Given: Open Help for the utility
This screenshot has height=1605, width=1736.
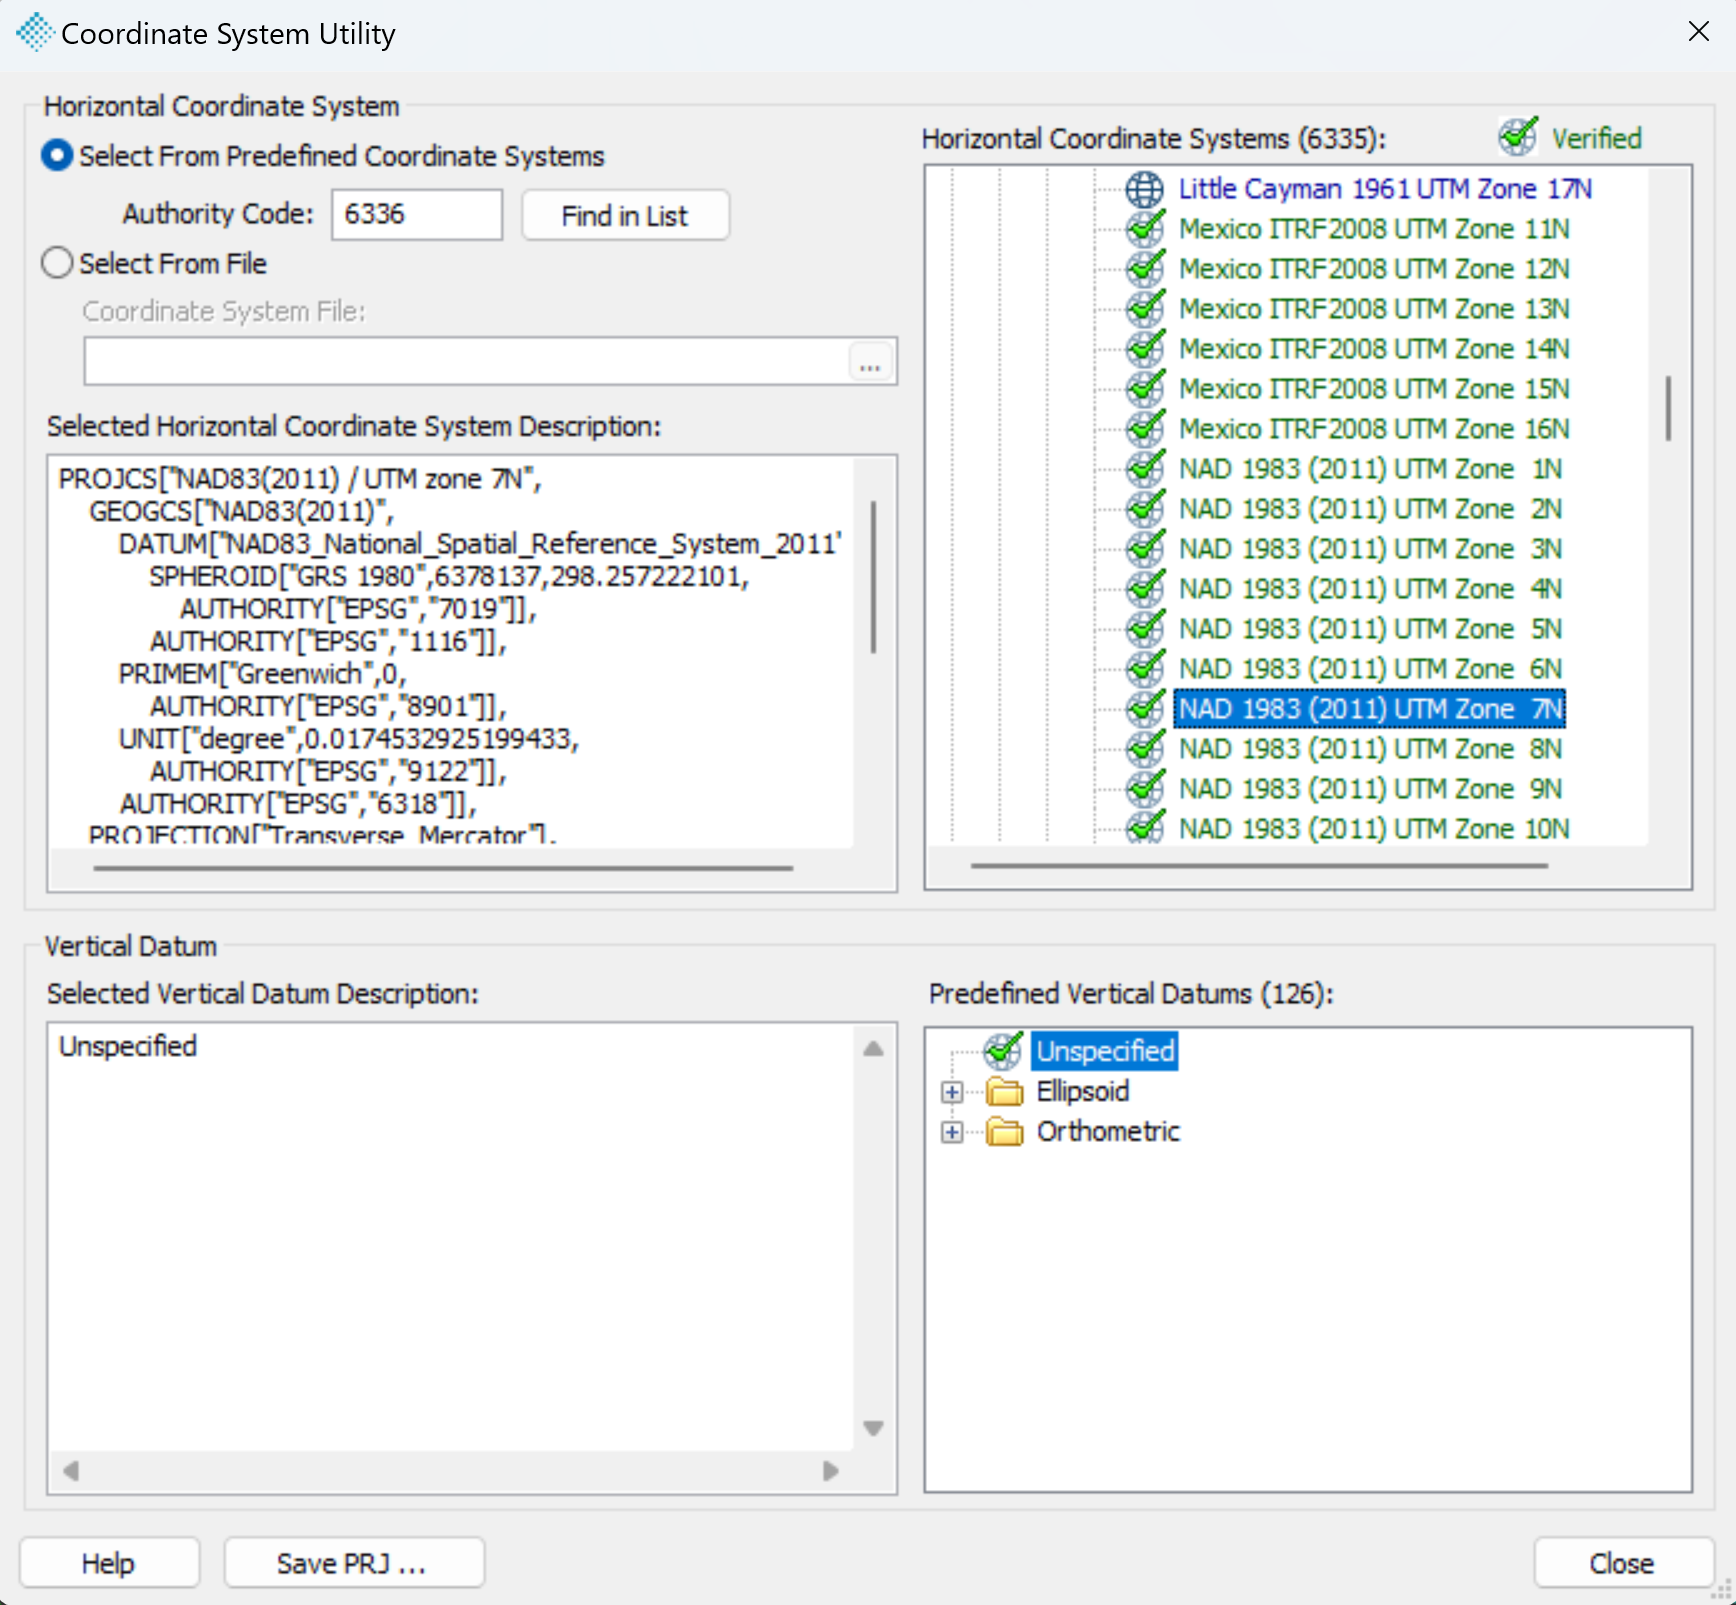Looking at the screenshot, I should (x=109, y=1563).
